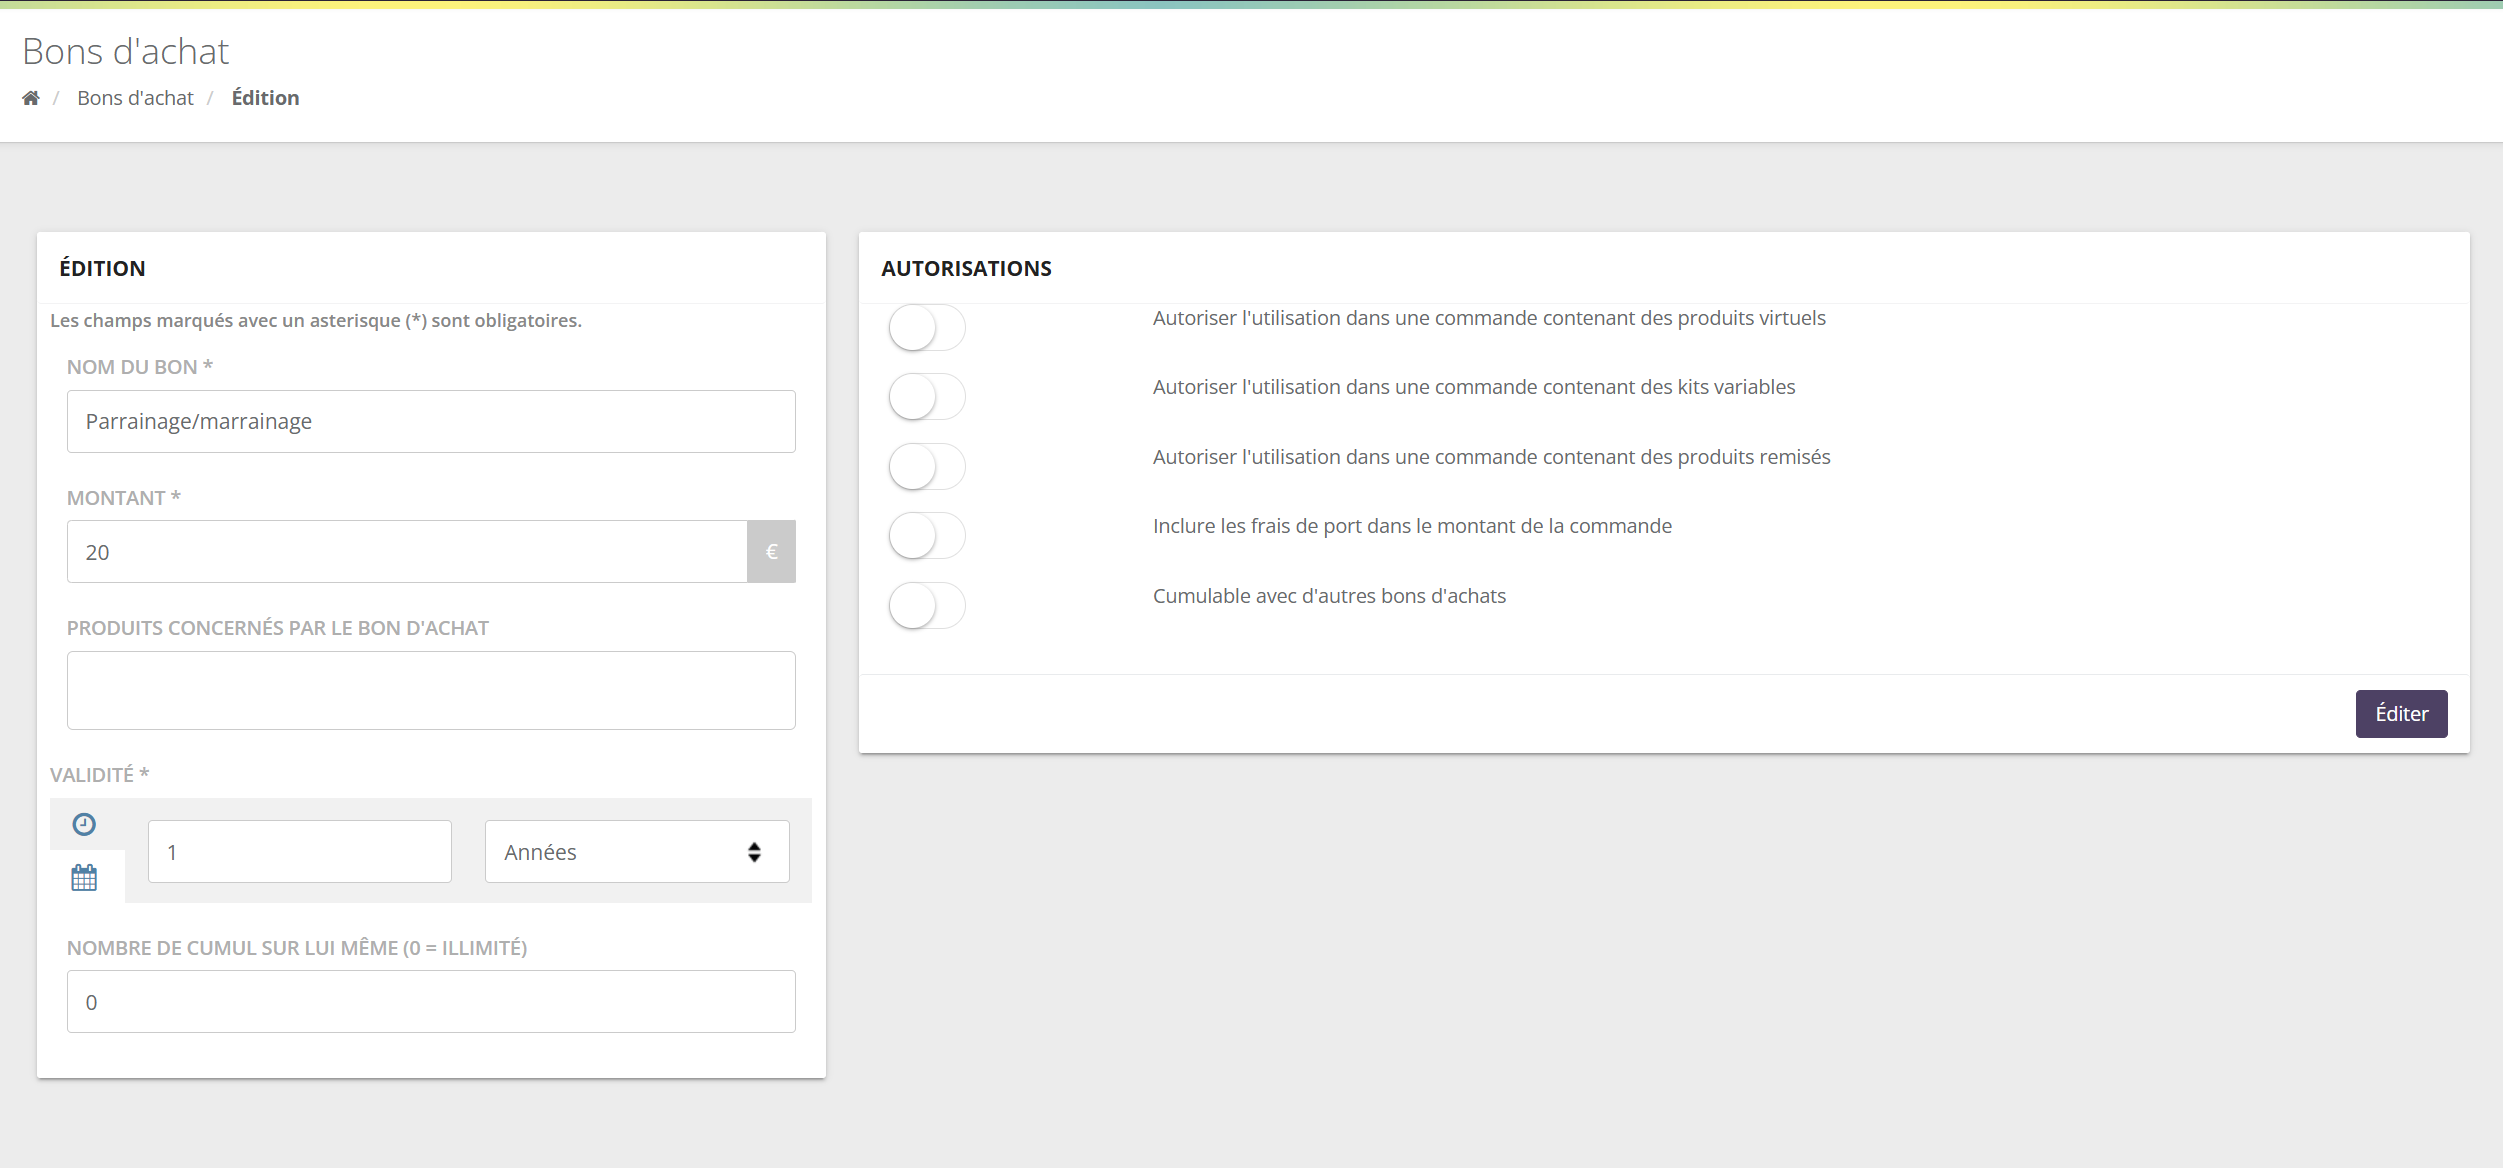Toggle allow discounted products switch

[927, 466]
